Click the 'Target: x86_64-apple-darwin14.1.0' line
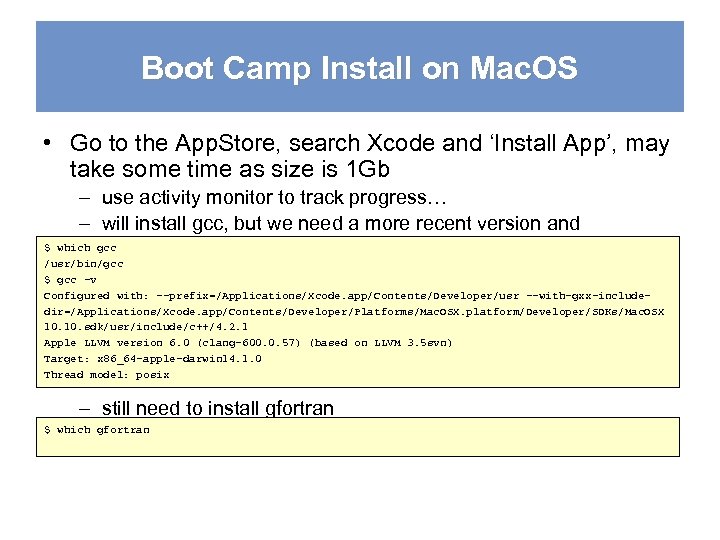The width and height of the screenshot is (720, 540). click(152, 359)
